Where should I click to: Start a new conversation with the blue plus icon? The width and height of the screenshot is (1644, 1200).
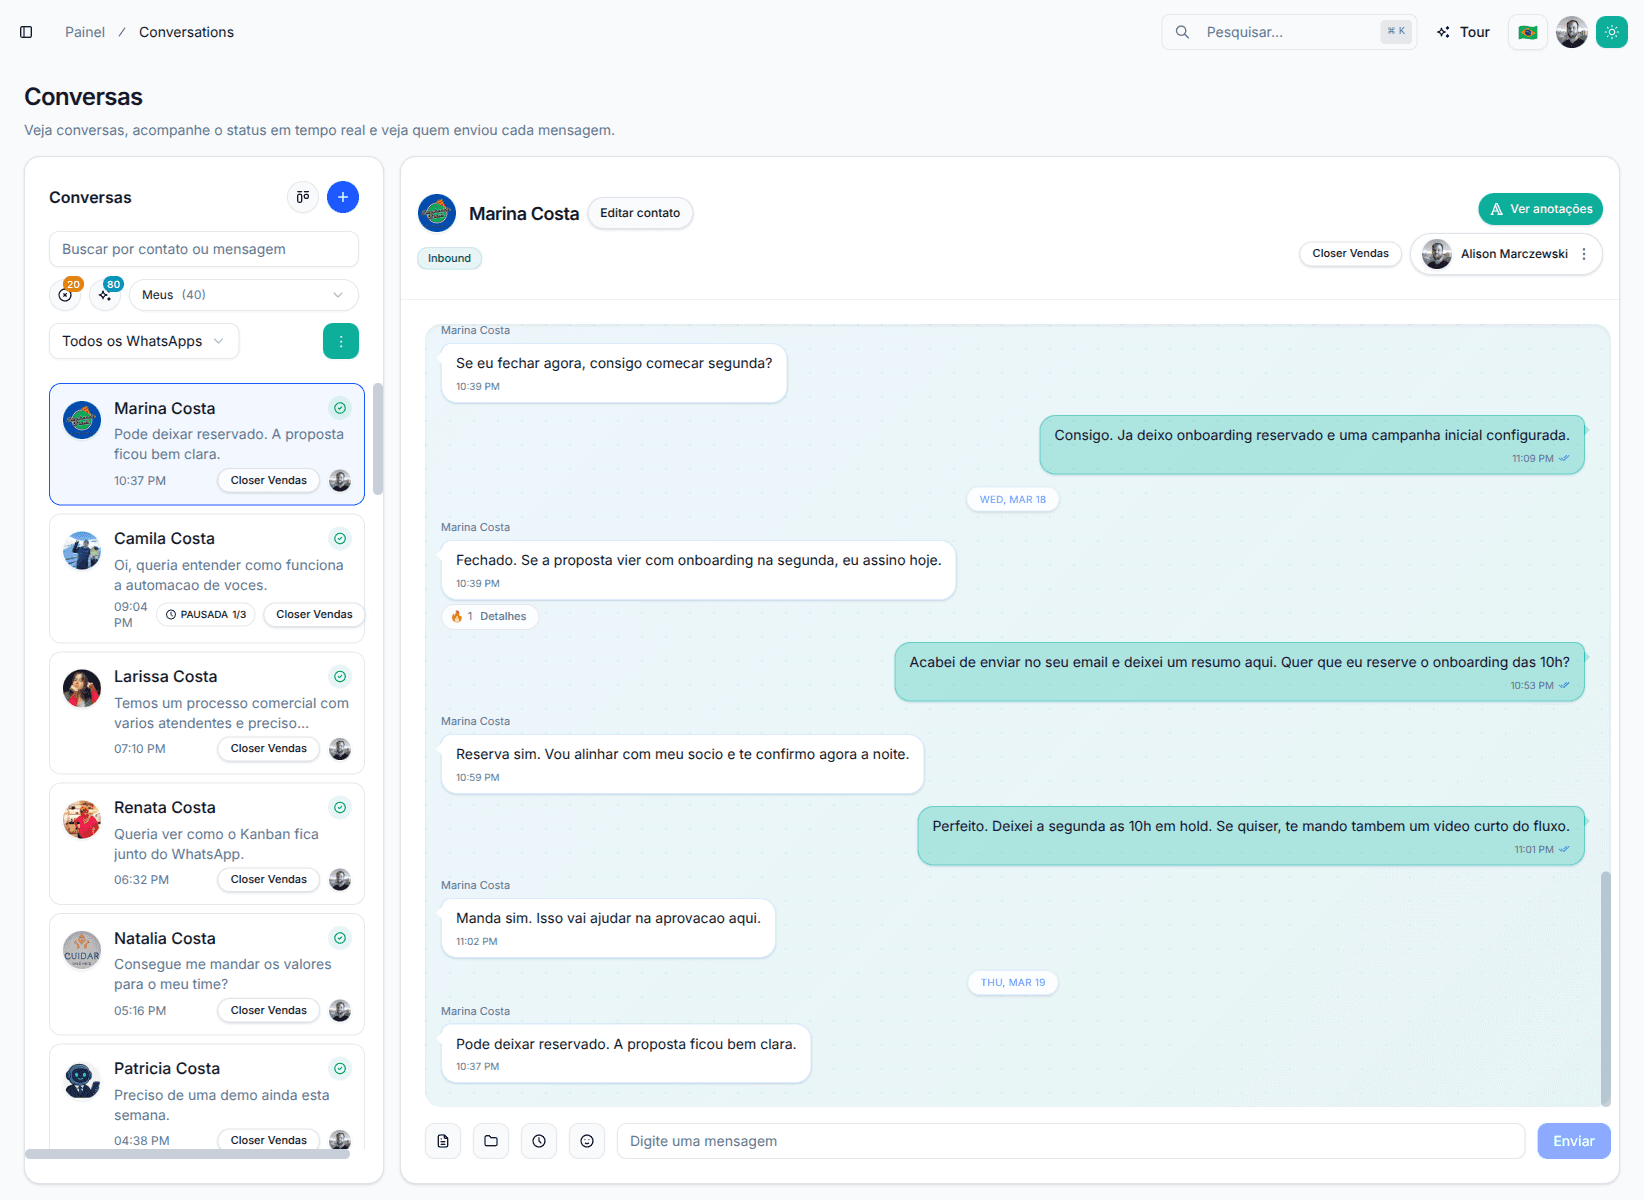[343, 197]
